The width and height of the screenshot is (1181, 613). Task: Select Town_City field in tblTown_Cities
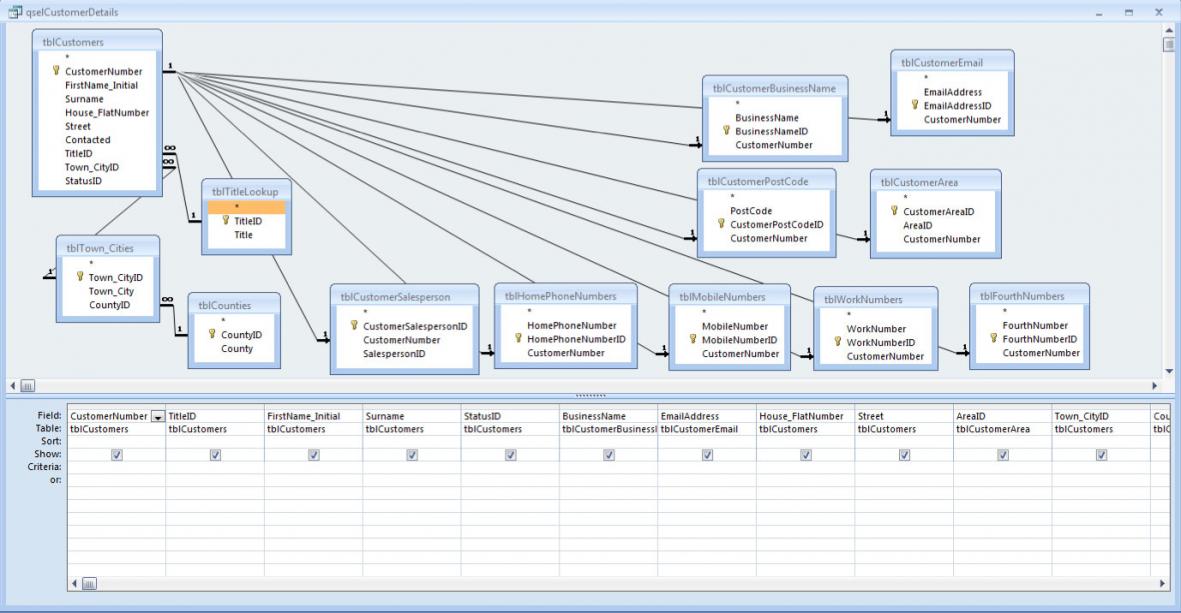pyautogui.click(x=111, y=291)
